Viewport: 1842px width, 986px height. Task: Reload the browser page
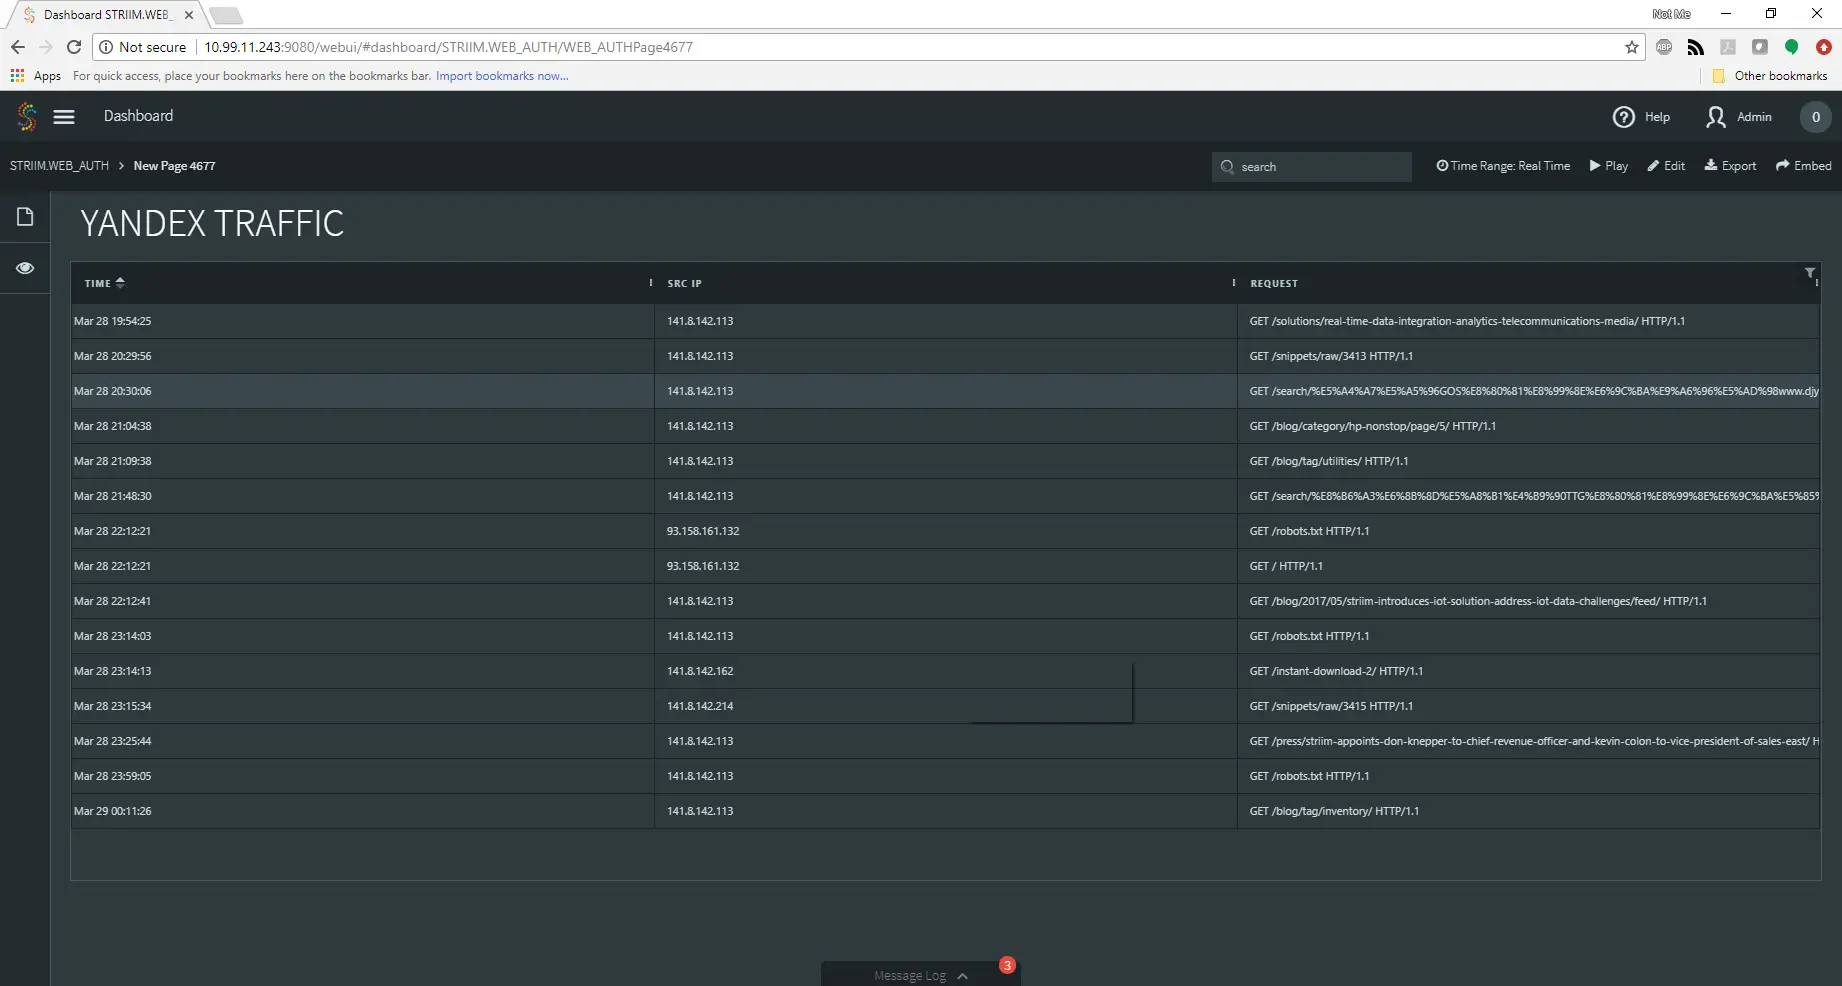click(74, 47)
